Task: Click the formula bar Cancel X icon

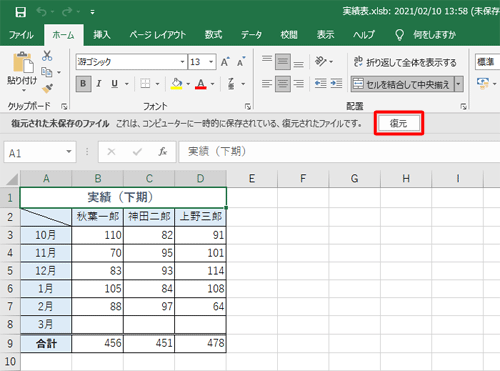Action: 111,152
